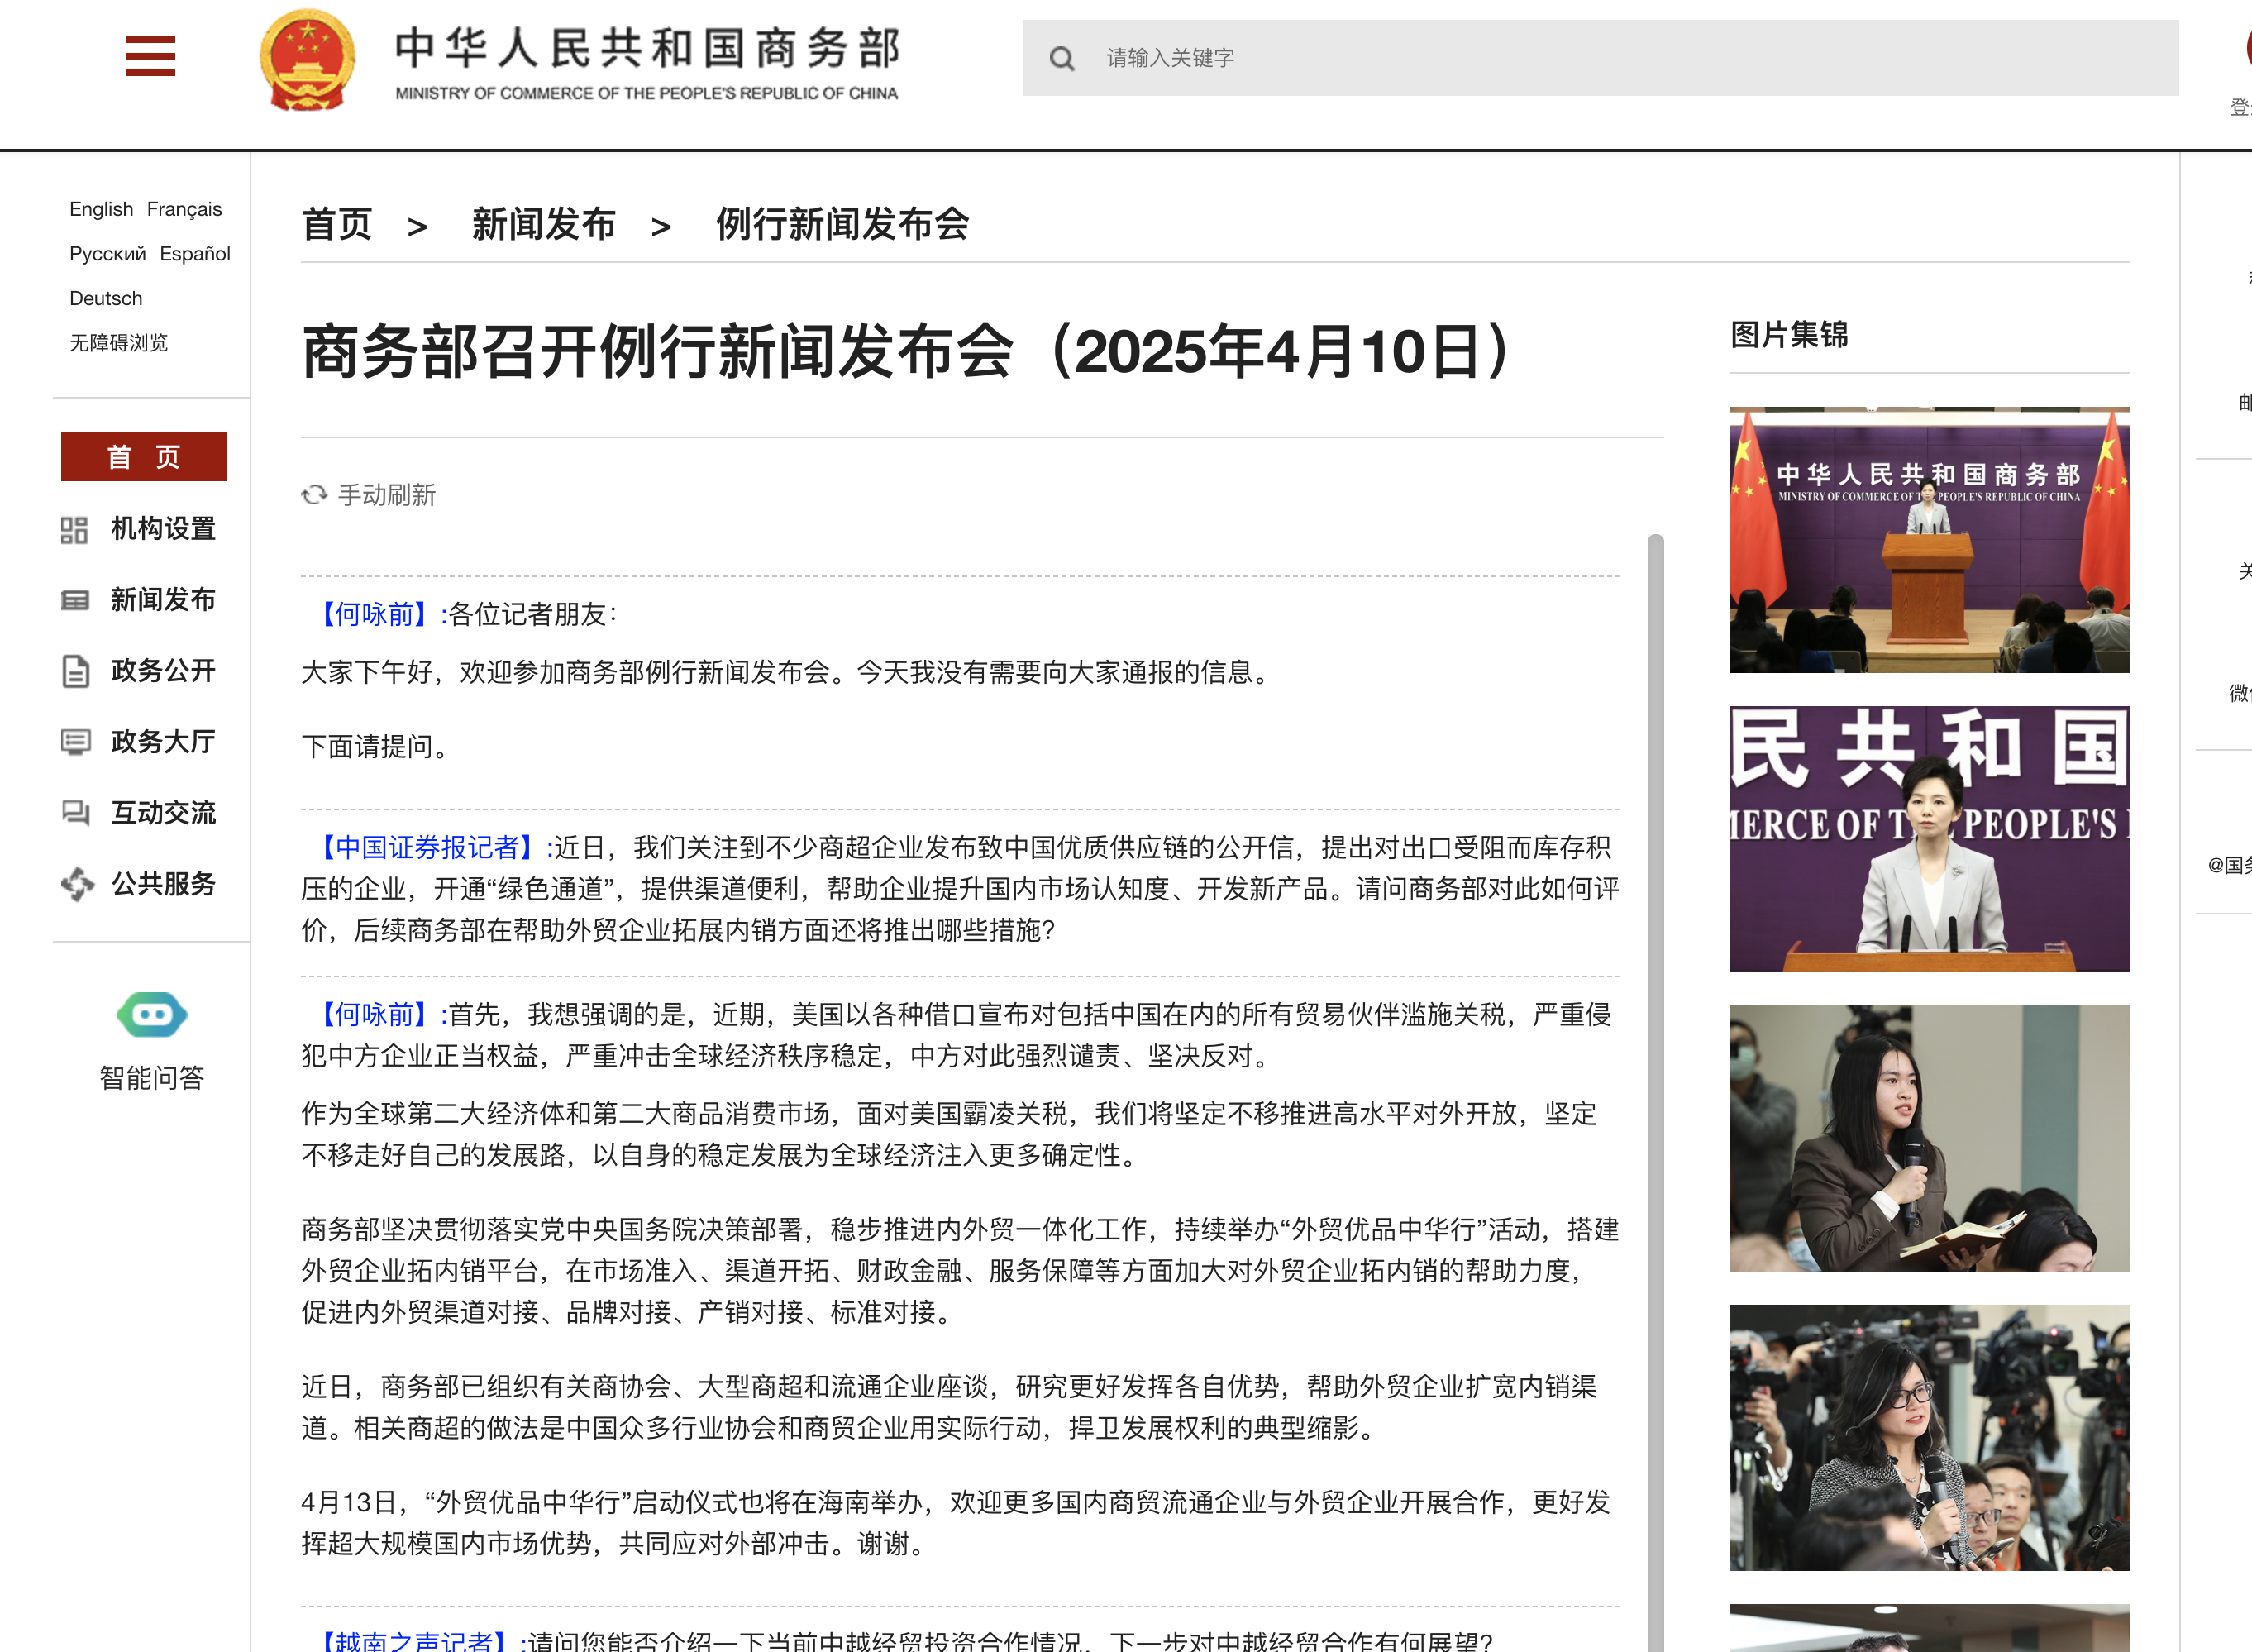Click 智能问答 label
The image size is (2252, 1652).
152,1078
